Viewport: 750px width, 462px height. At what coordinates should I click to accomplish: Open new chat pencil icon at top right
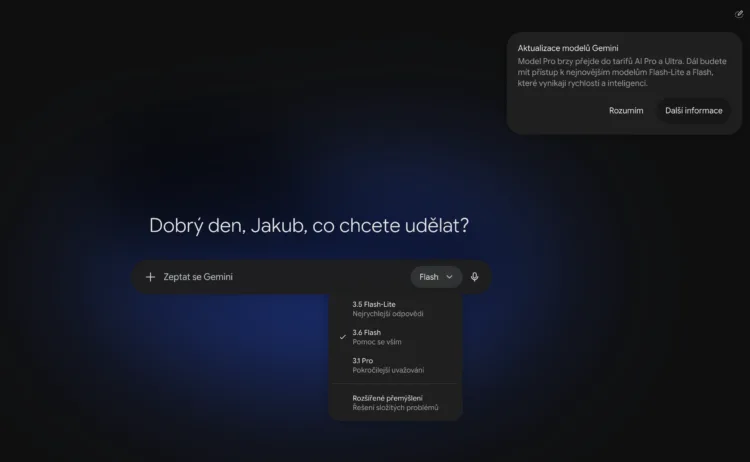739,14
